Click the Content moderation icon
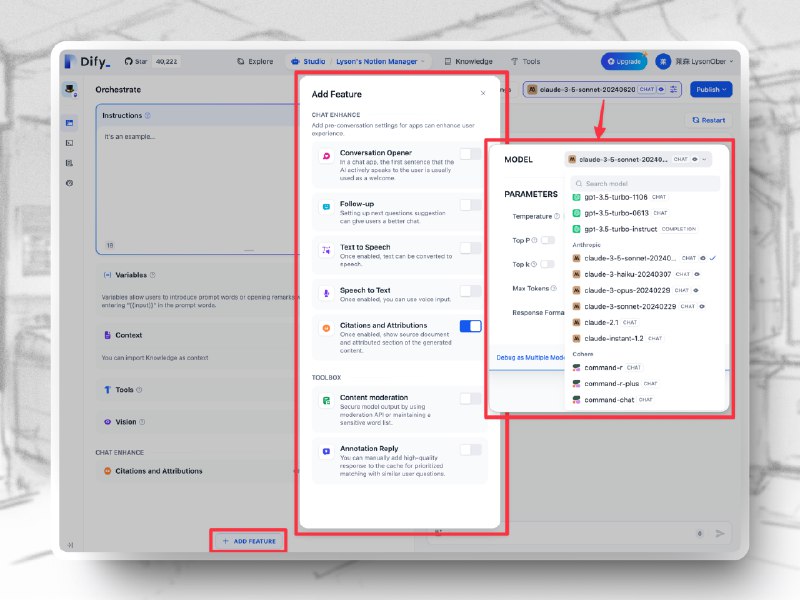This screenshot has height=600, width=800. pos(327,401)
